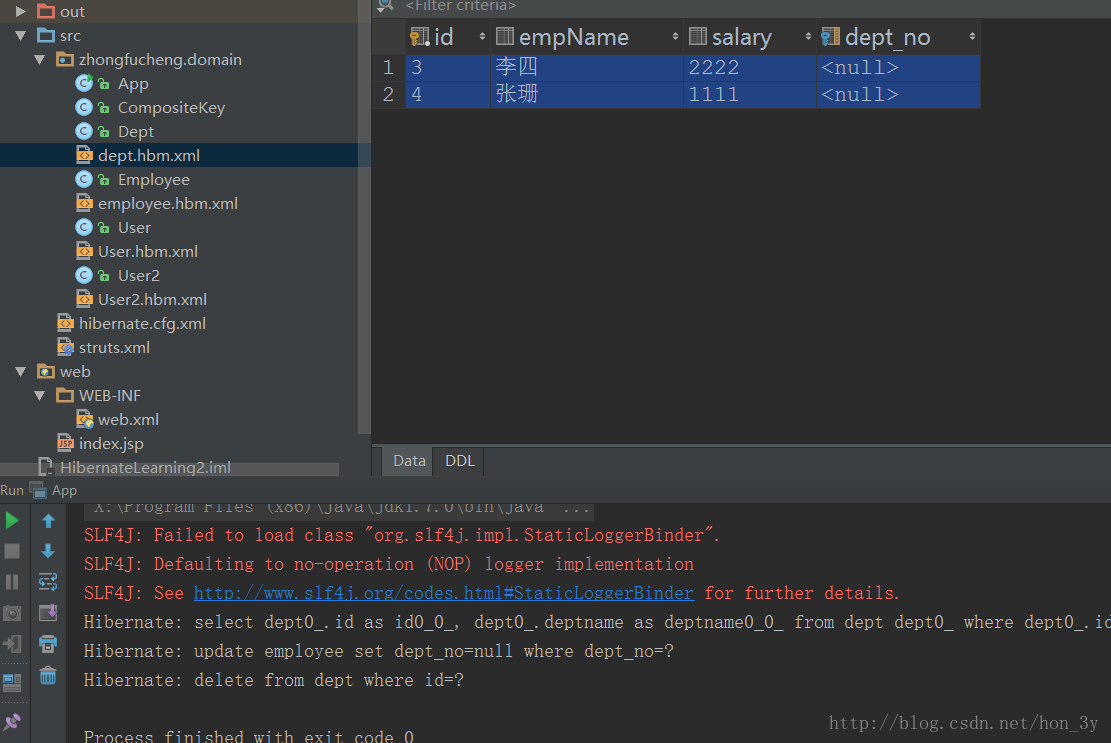This screenshot has width=1111, height=743.
Task: Expand the out folder
Action: coord(21,11)
